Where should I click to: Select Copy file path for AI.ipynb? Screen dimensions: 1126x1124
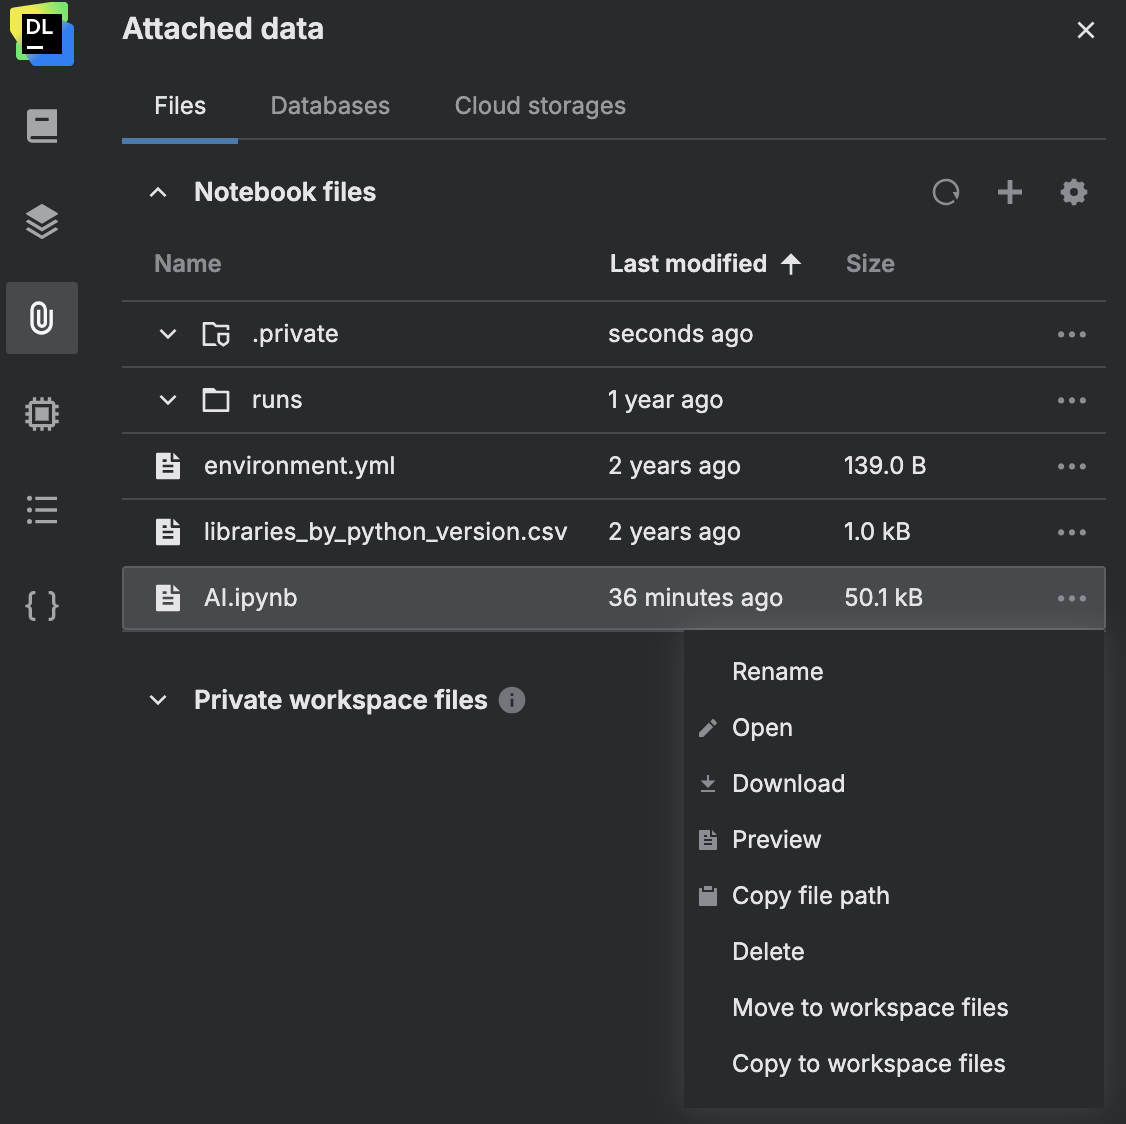pyautogui.click(x=811, y=895)
